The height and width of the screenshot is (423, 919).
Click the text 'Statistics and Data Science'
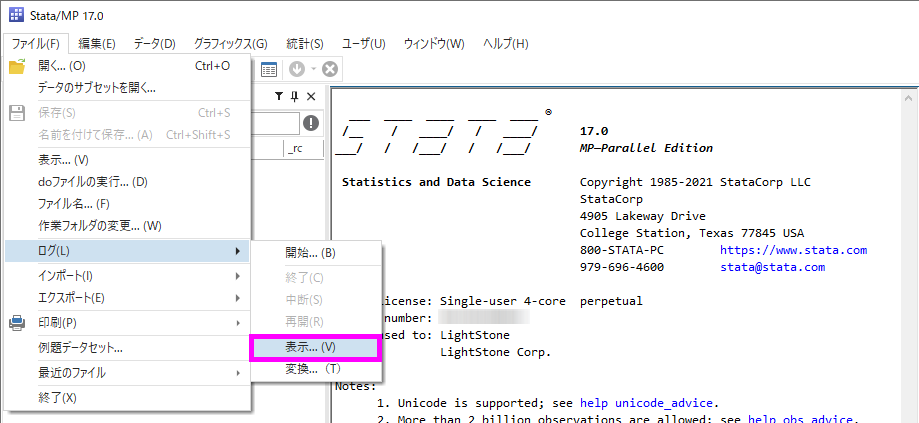[x=436, y=182]
